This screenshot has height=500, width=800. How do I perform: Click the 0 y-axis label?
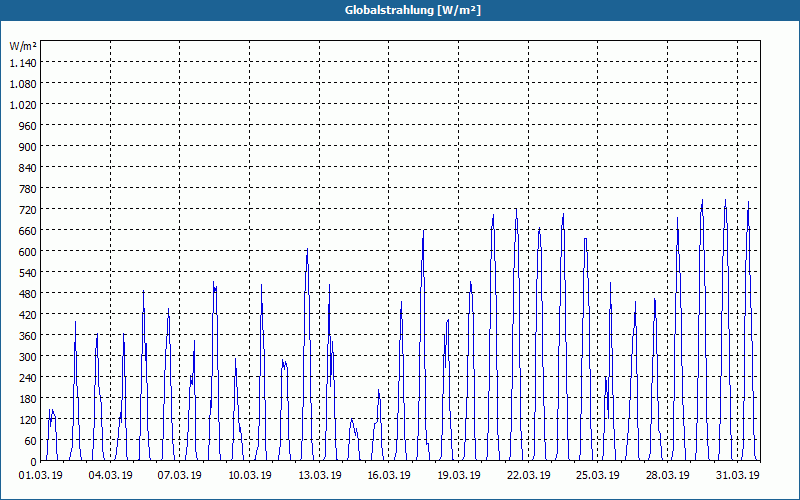pyautogui.click(x=34, y=462)
